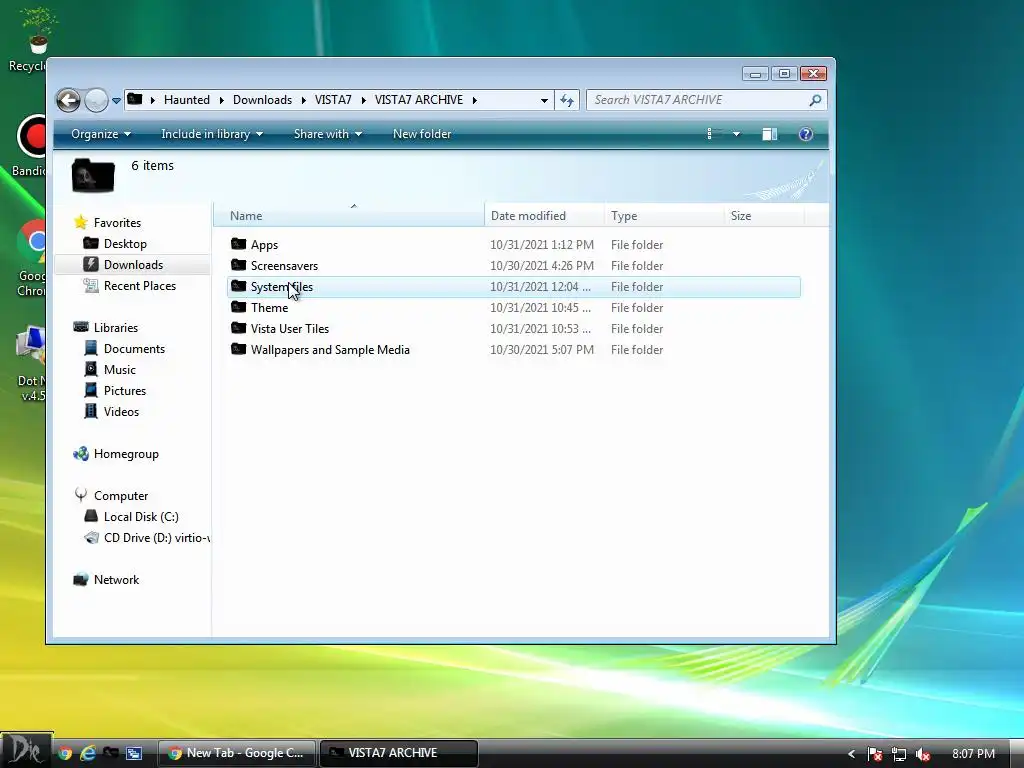Viewport: 1024px width, 768px height.
Task: Expand the chevron after the Downloads breadcrumb
Action: coord(304,100)
